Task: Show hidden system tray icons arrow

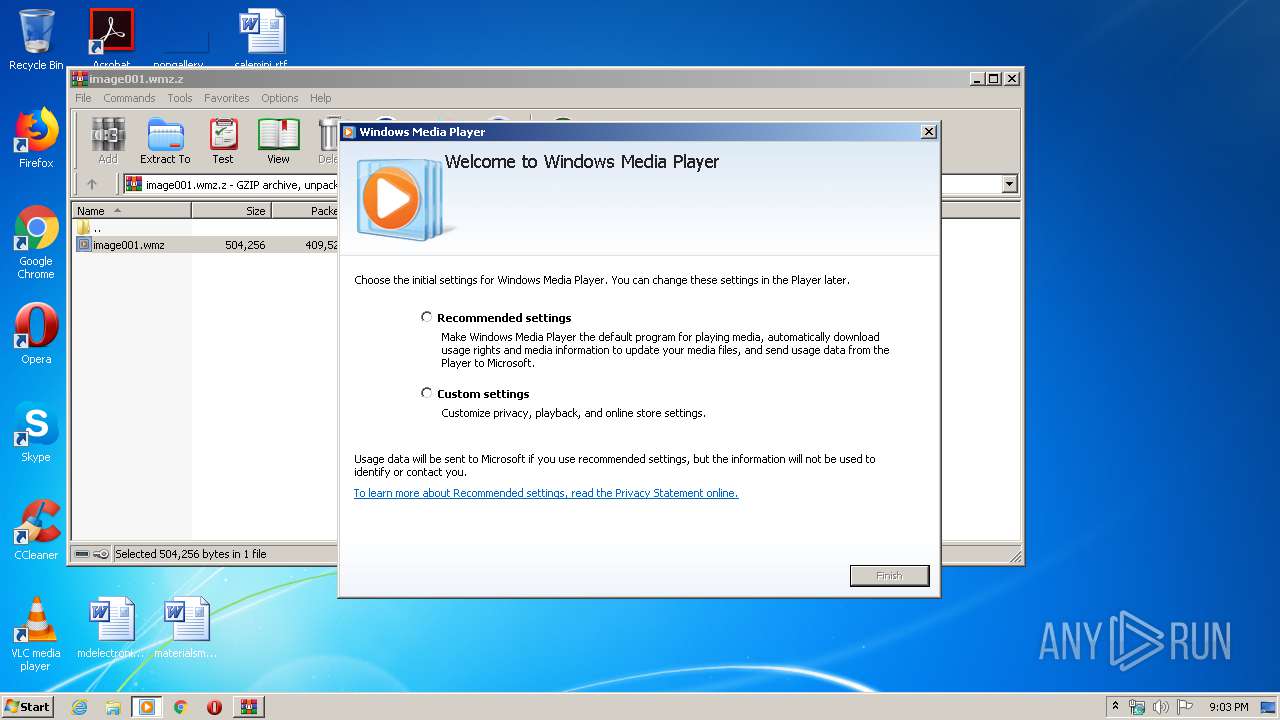Action: pos(1115,707)
